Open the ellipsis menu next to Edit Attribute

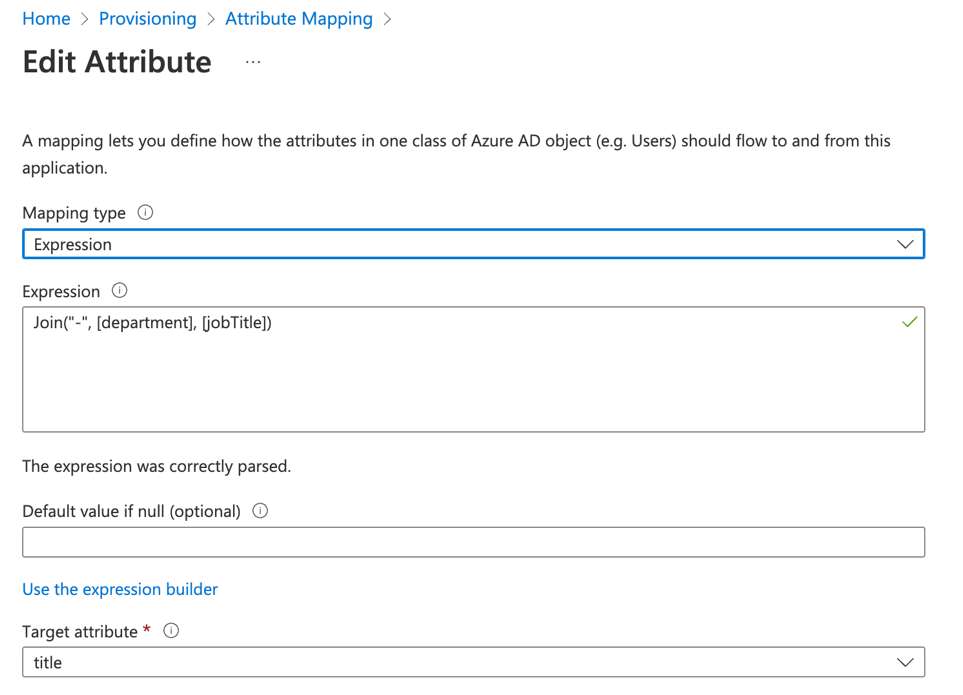(x=252, y=61)
